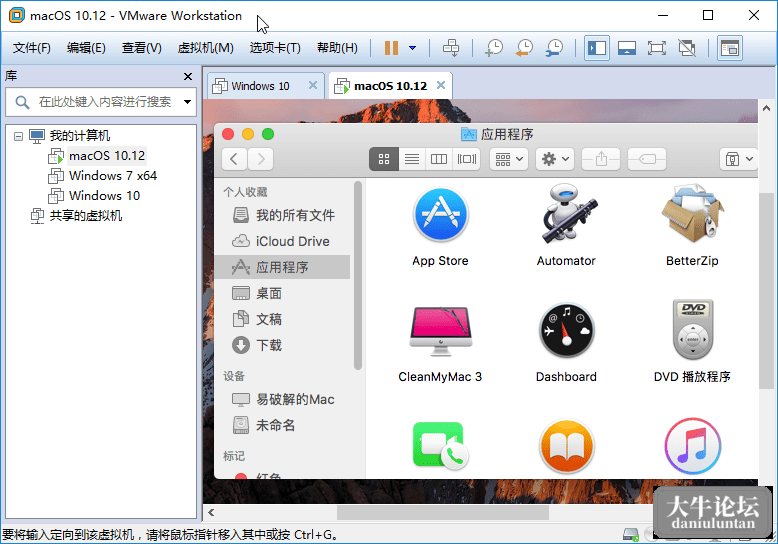
Task: Click the VM horizontal scrollbar thumb
Action: 443,513
